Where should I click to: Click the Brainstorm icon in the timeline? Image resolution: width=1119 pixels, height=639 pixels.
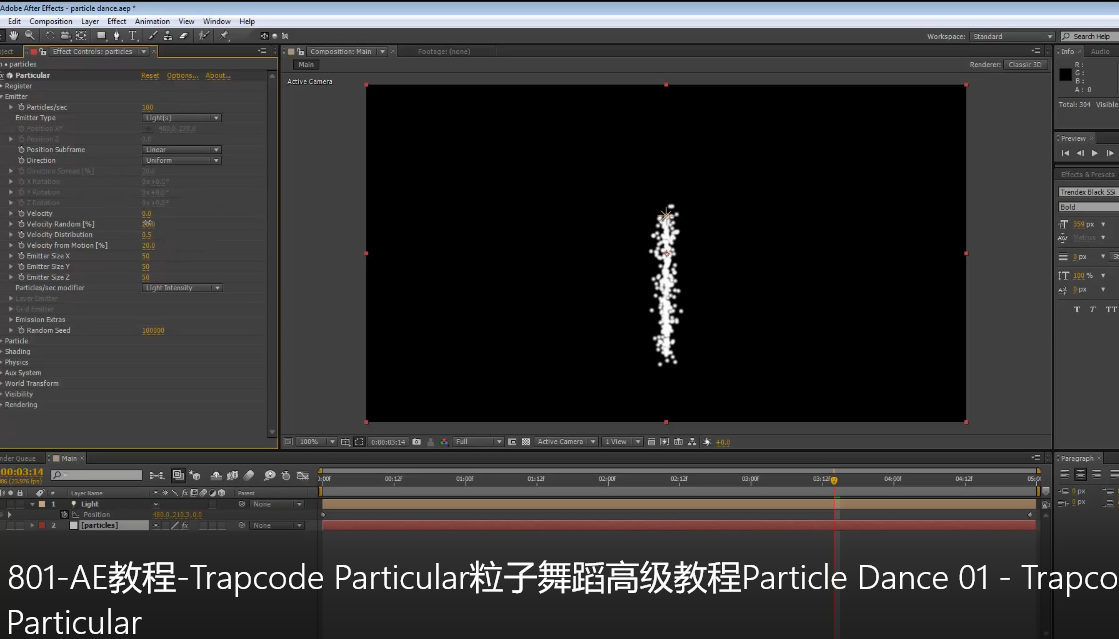269,476
